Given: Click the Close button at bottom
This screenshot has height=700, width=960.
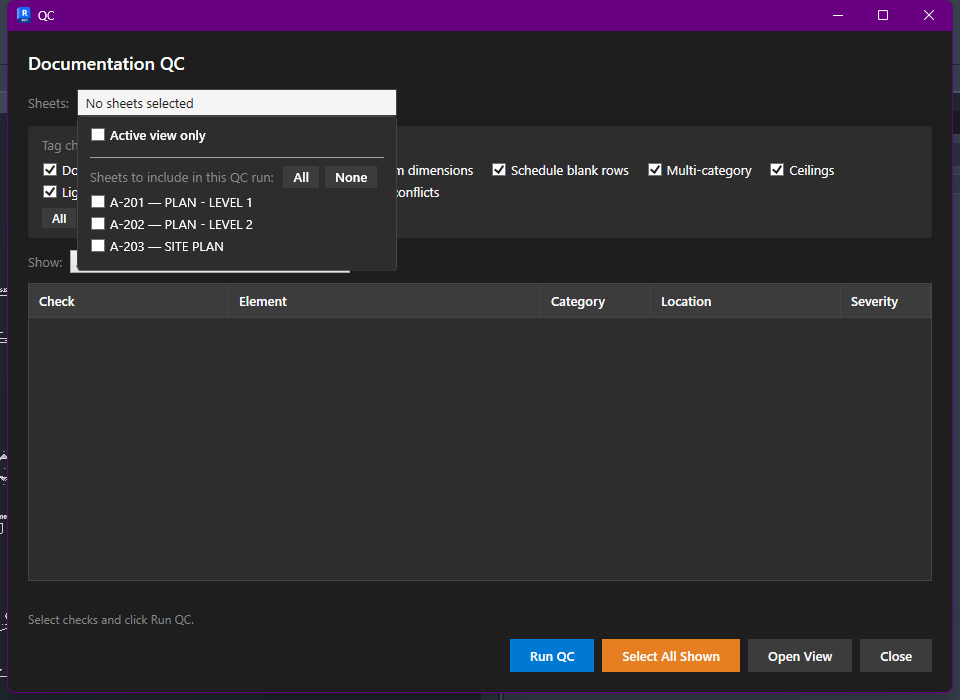Looking at the screenshot, I should coord(896,656).
